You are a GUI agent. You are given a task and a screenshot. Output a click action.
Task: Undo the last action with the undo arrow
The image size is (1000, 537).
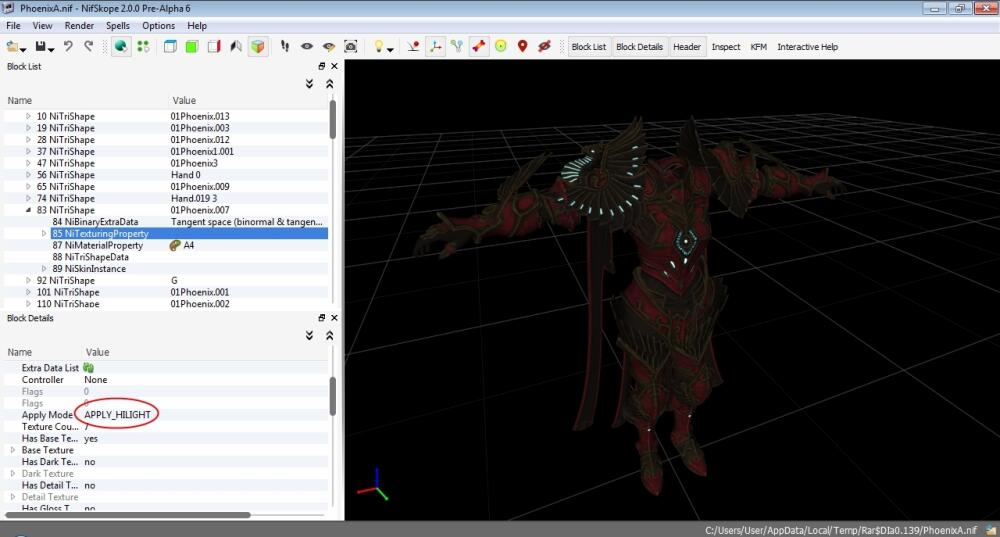[x=68, y=46]
